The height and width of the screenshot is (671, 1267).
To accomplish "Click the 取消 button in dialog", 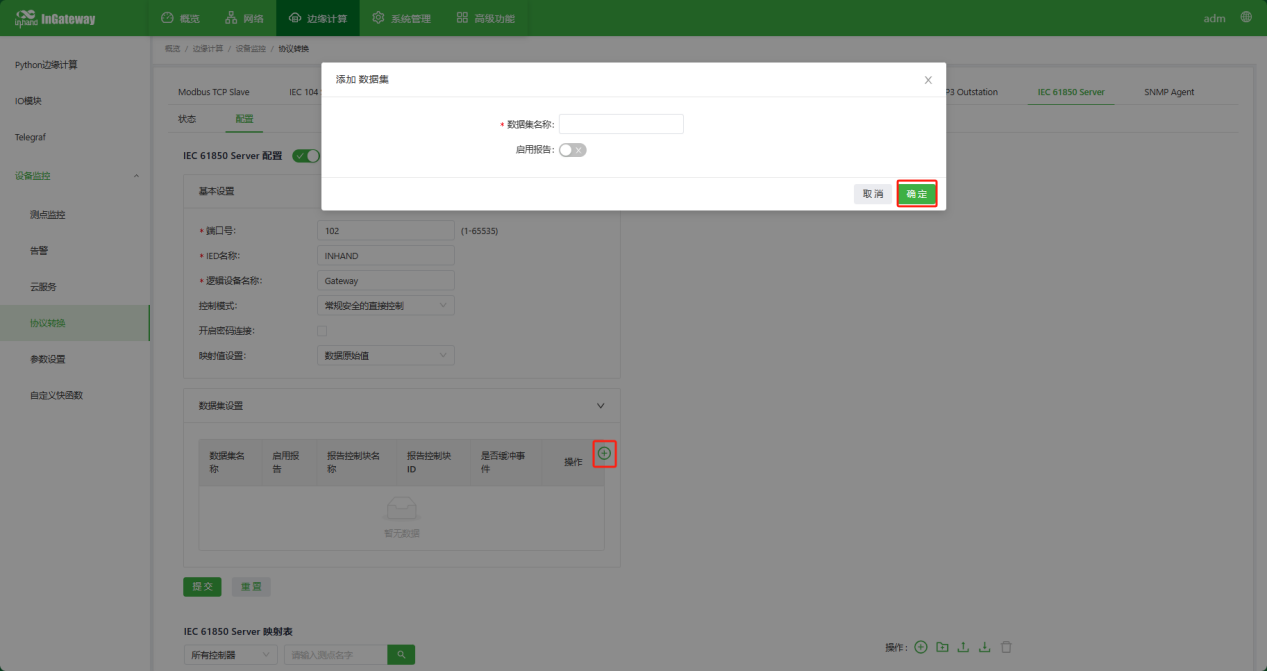I will pyautogui.click(x=873, y=194).
